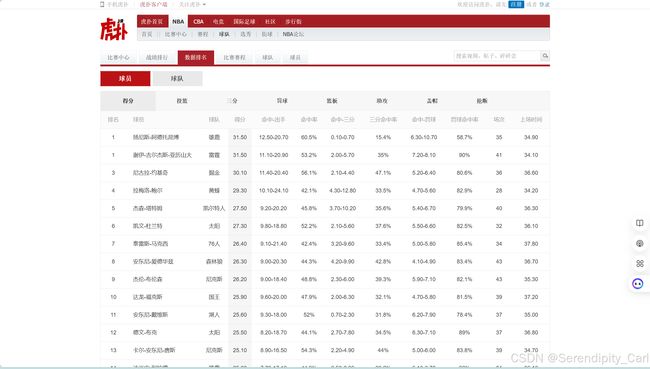Image resolution: width=650 pixels, height=369 pixels.
Task: Open player 卡尔-安东尼-唐斯
Action: (x=154, y=350)
